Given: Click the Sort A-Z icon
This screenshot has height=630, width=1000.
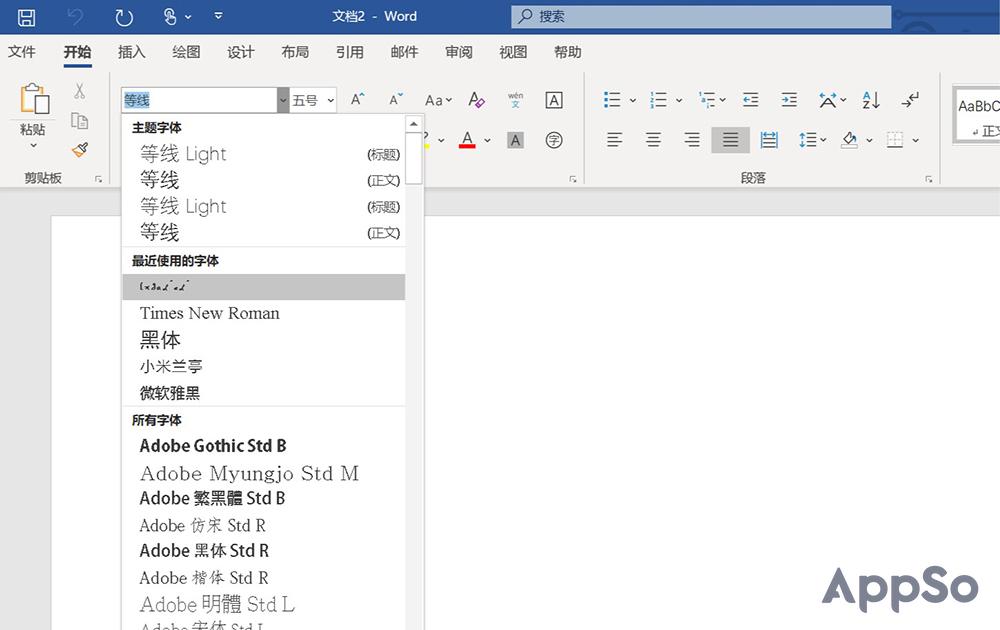Looking at the screenshot, I should 871,99.
